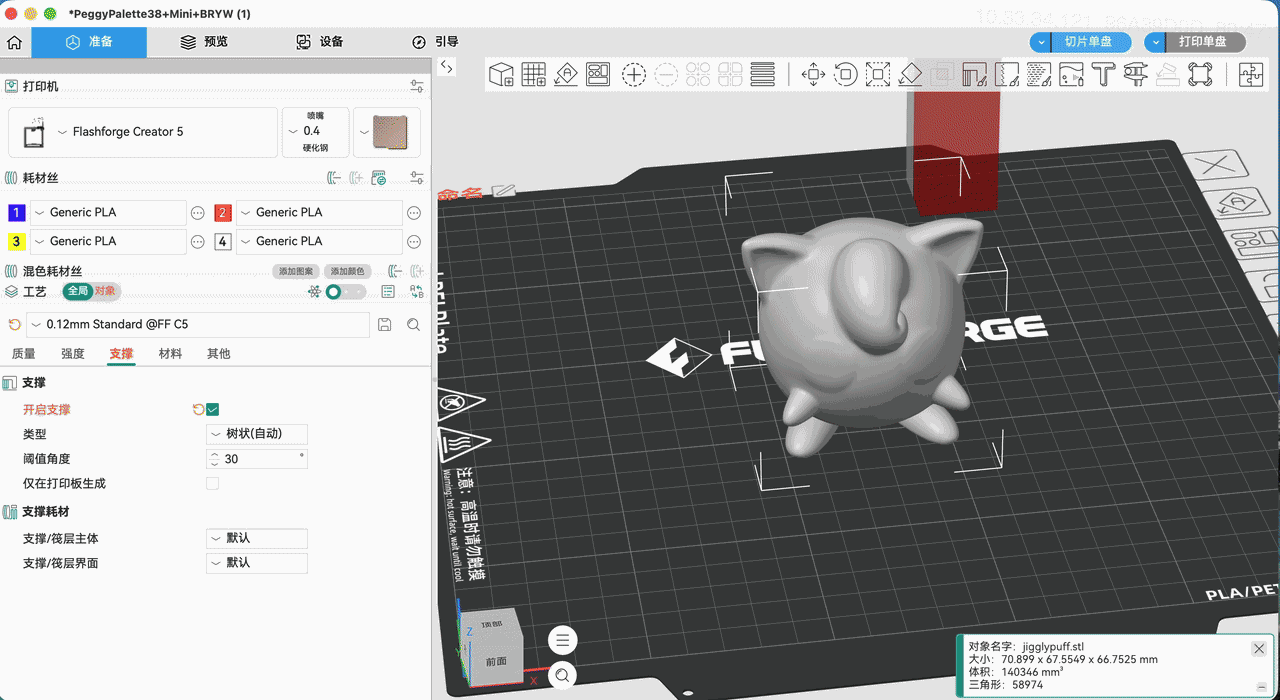Select the Measure caliper tool
This screenshot has height=700, width=1280.
[x=1135, y=74]
